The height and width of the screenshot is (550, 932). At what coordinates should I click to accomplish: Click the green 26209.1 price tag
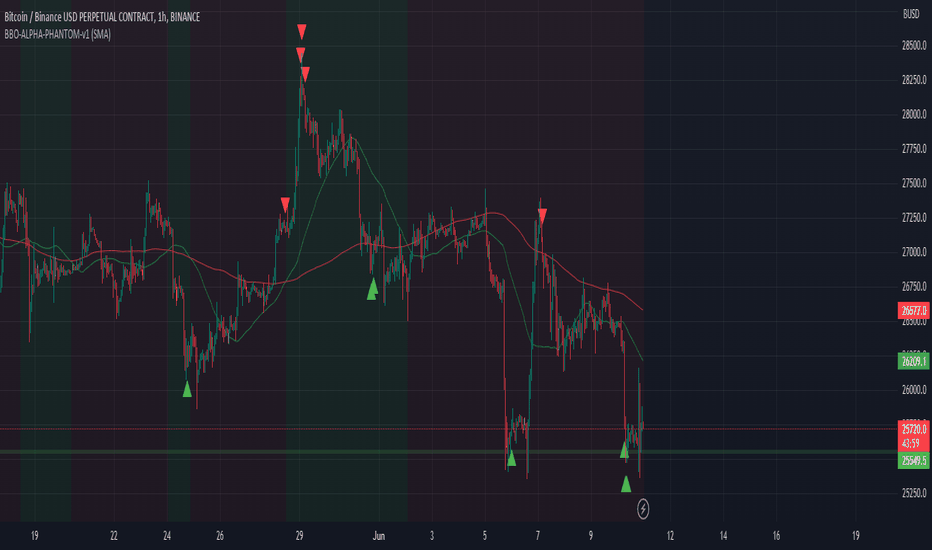(914, 361)
